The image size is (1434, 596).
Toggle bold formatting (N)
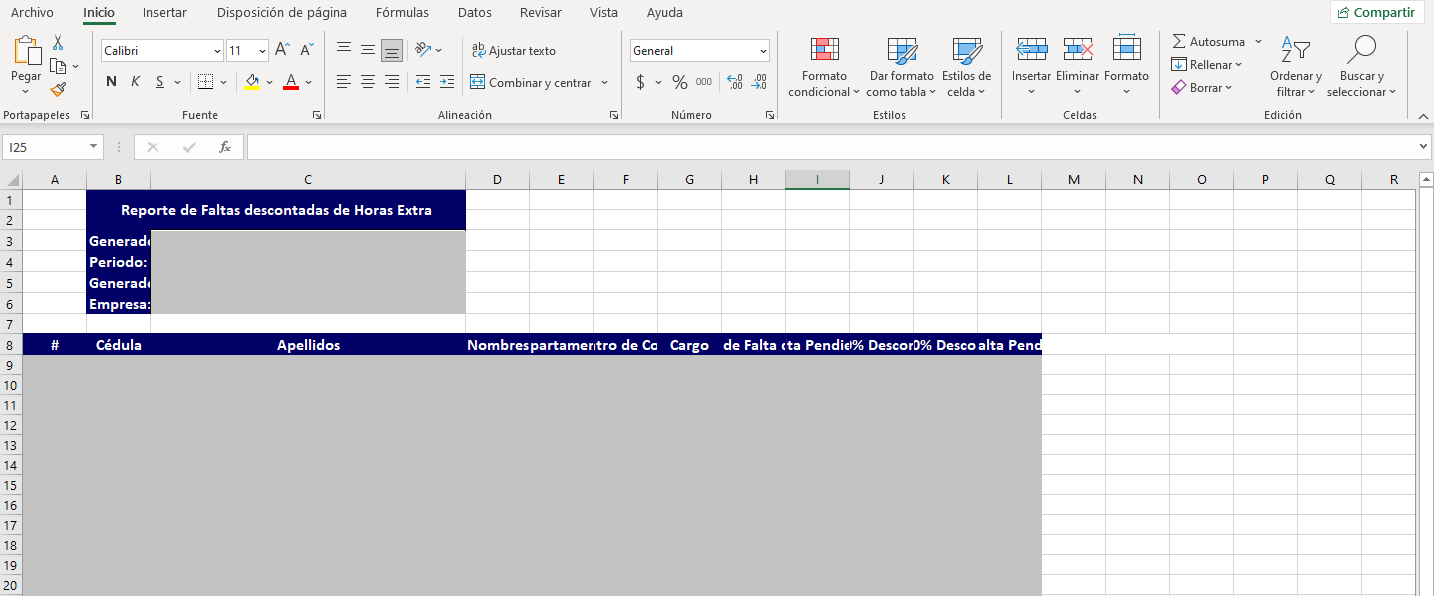pos(111,82)
